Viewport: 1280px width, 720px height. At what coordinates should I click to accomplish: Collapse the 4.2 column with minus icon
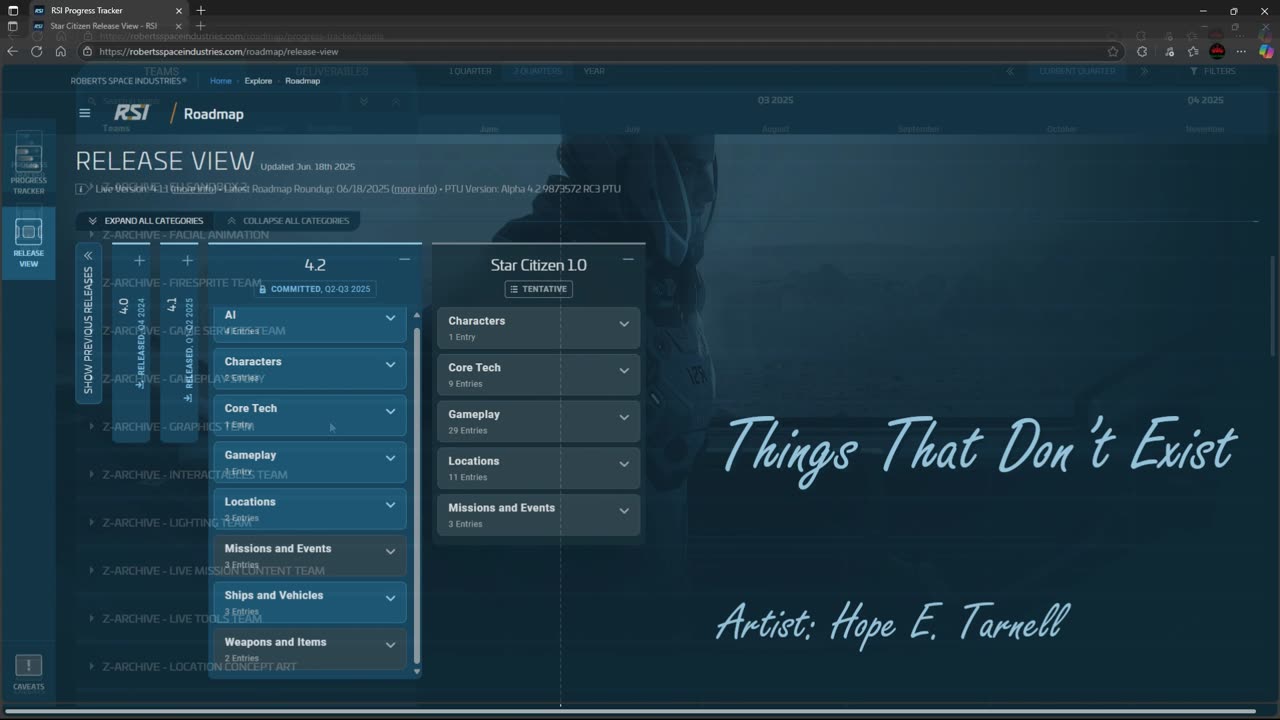(404, 260)
